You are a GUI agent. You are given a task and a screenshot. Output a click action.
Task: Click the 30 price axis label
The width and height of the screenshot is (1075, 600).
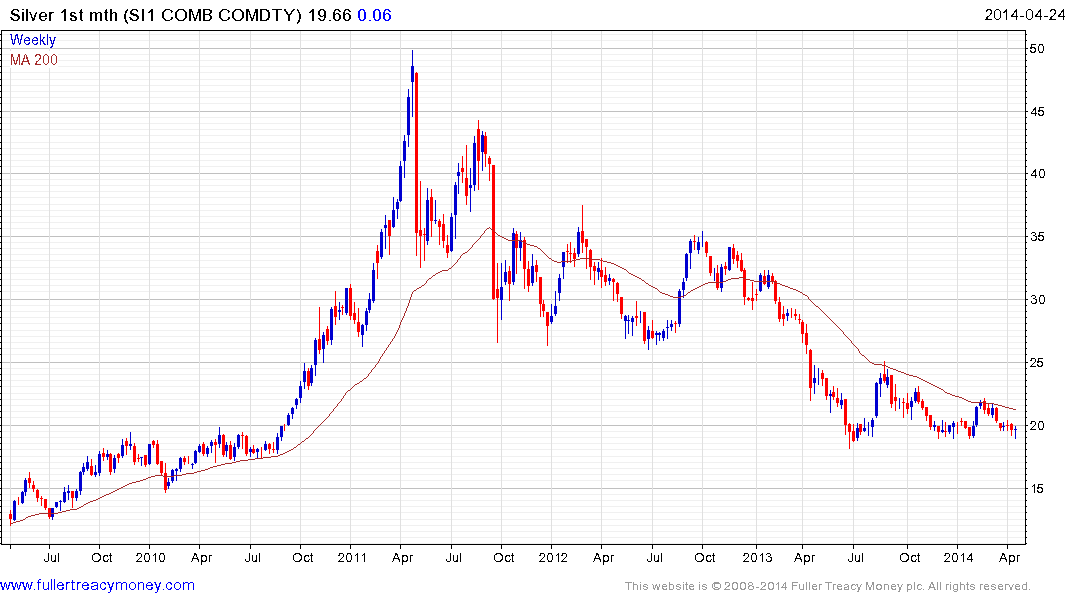coord(1037,300)
